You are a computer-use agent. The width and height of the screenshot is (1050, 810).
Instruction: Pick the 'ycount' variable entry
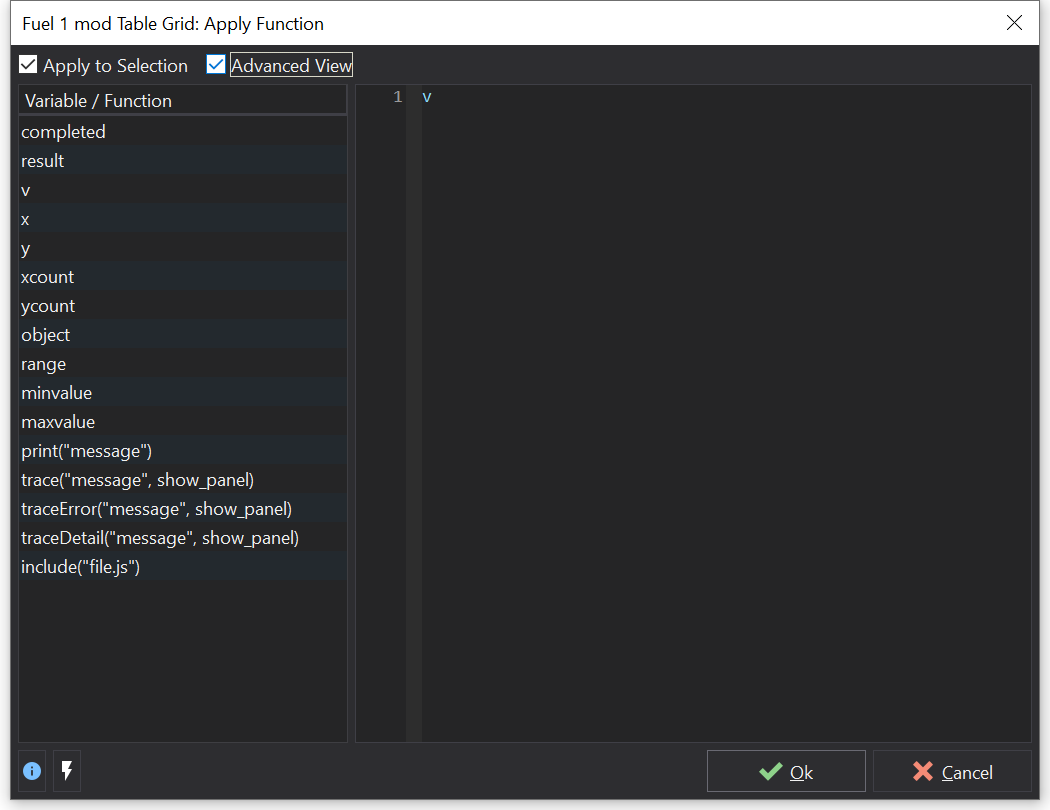tap(48, 306)
